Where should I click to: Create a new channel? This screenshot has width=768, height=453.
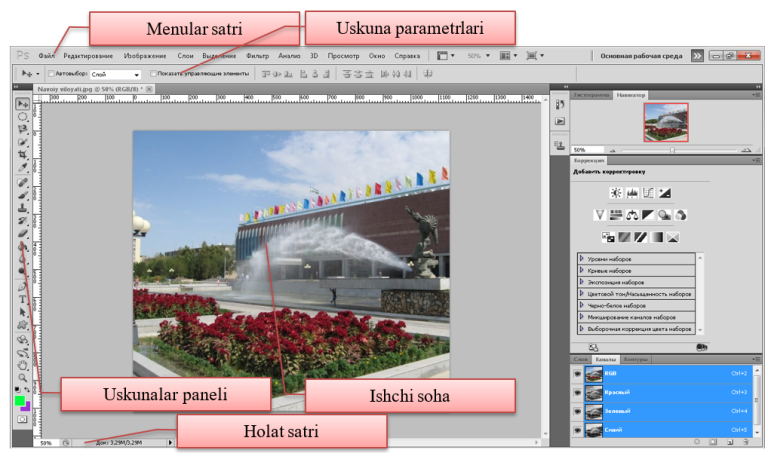(x=730, y=442)
